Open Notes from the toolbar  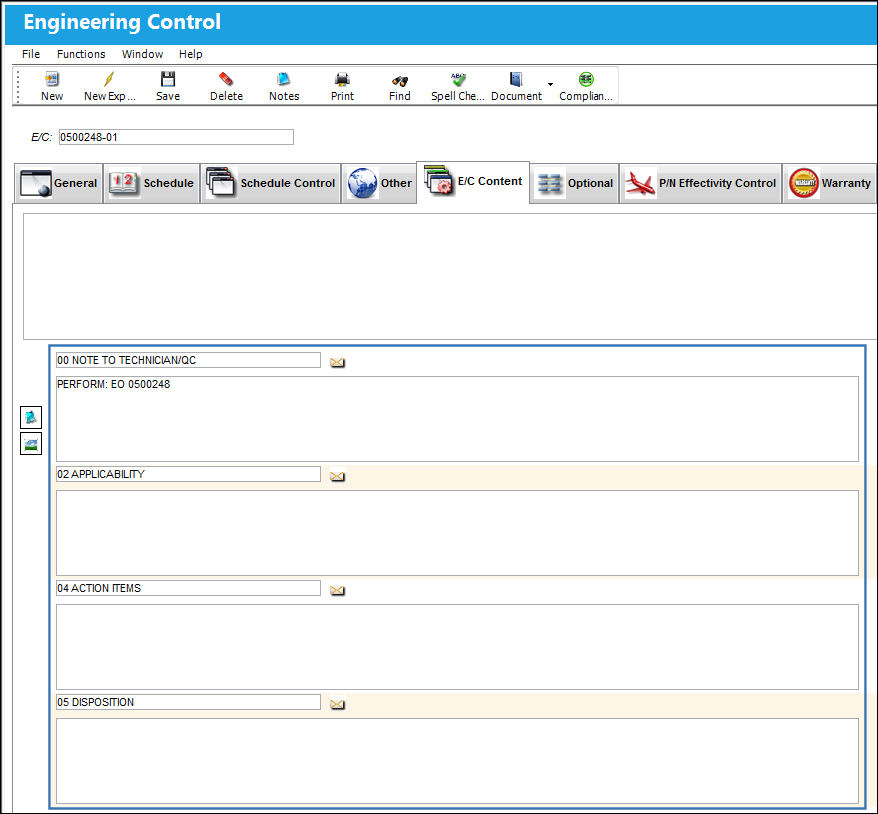point(284,86)
